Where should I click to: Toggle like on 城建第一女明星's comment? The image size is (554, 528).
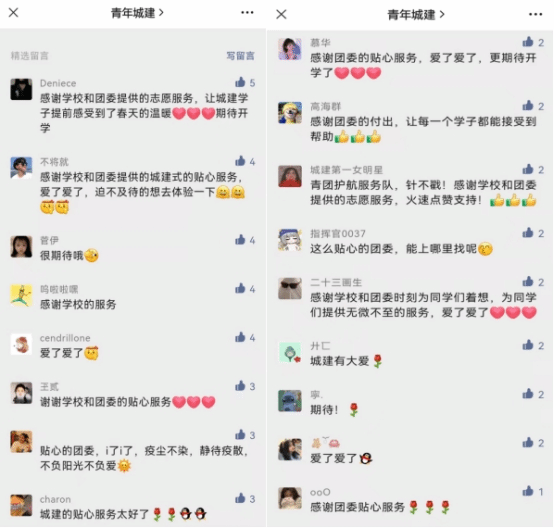pos(528,169)
